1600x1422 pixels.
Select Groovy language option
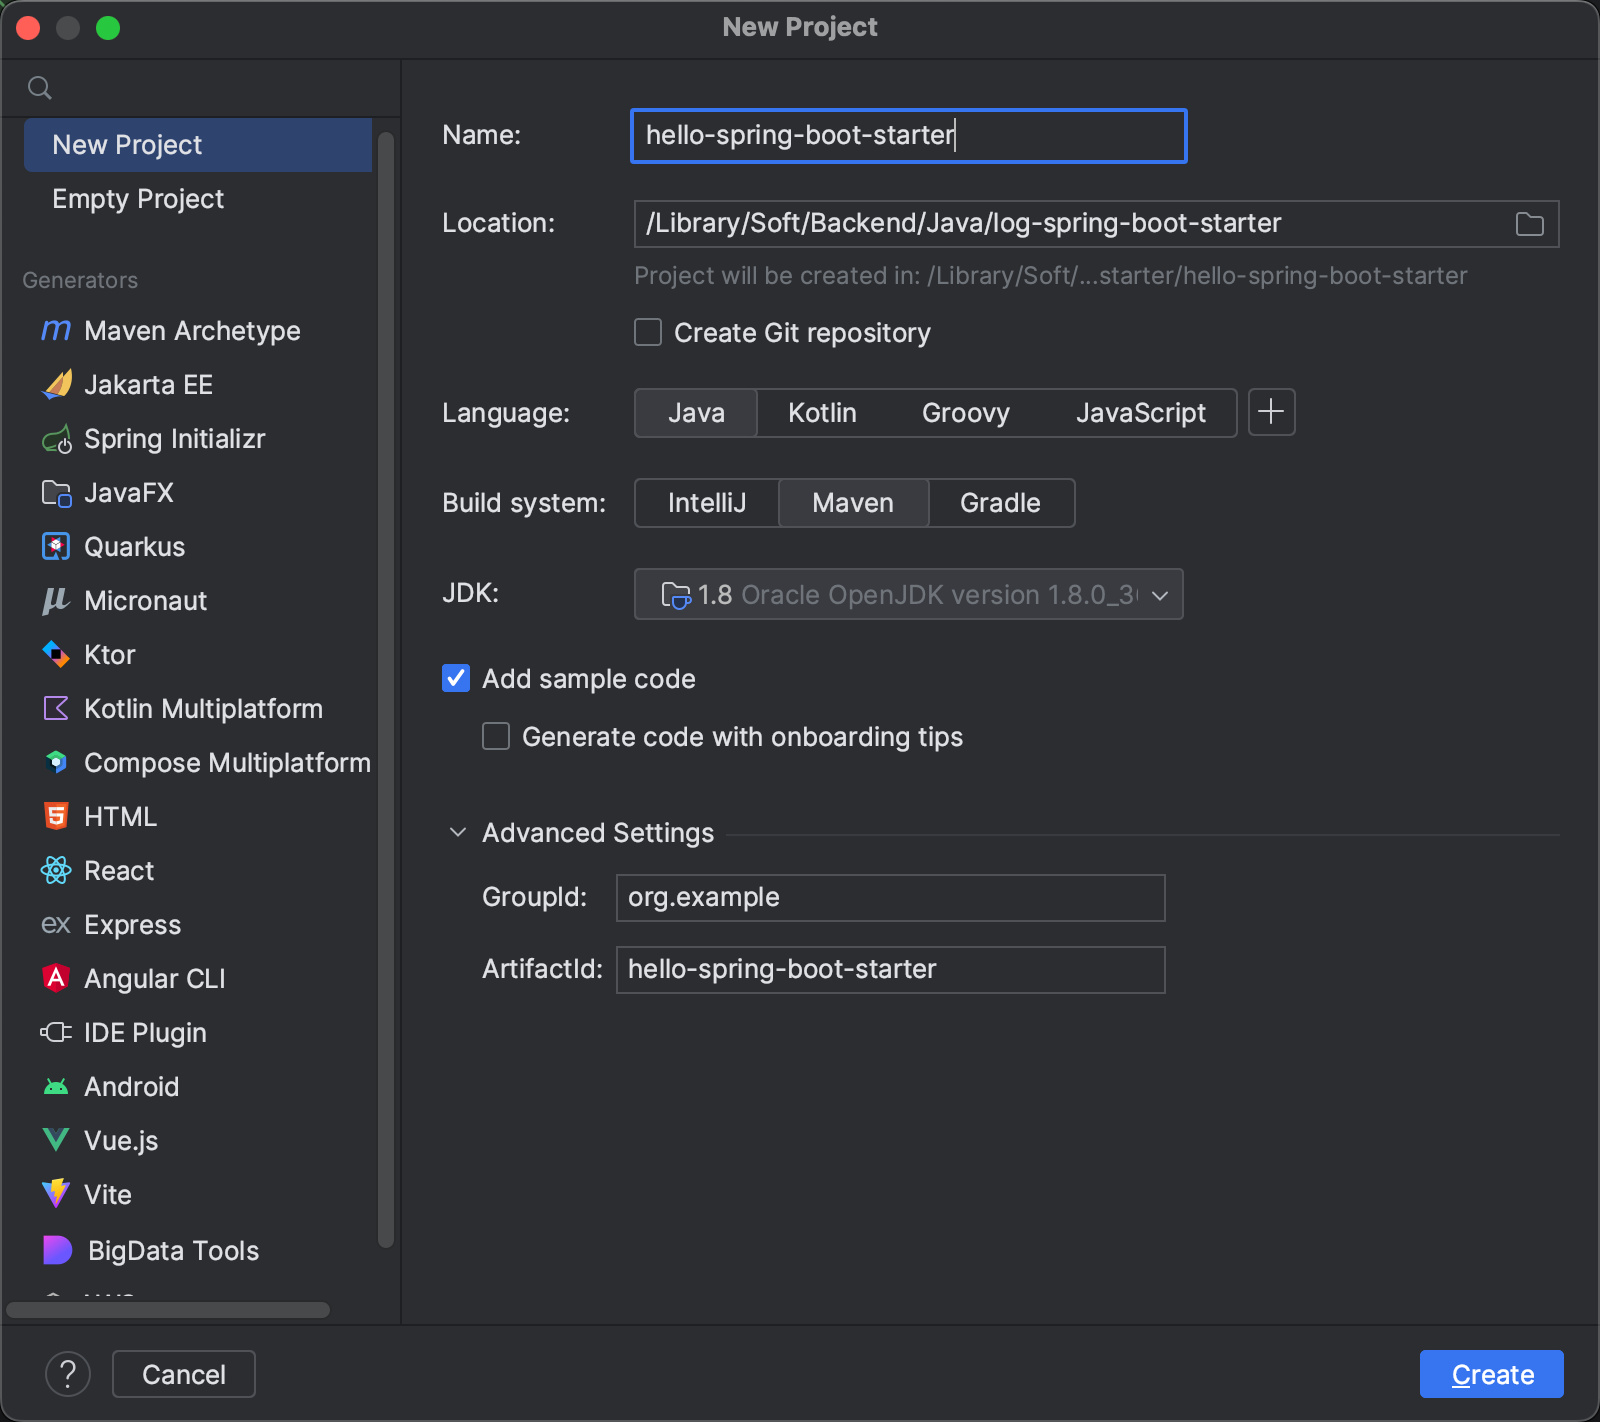(x=965, y=413)
